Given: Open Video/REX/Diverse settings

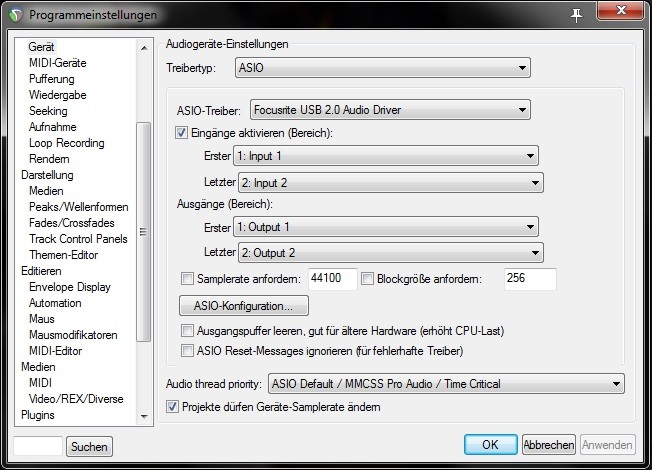Looking at the screenshot, I should coord(76,399).
